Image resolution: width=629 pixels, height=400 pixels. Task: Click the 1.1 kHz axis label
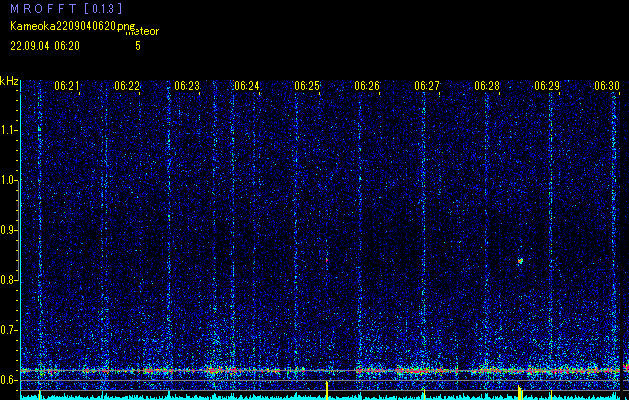(x=9, y=130)
